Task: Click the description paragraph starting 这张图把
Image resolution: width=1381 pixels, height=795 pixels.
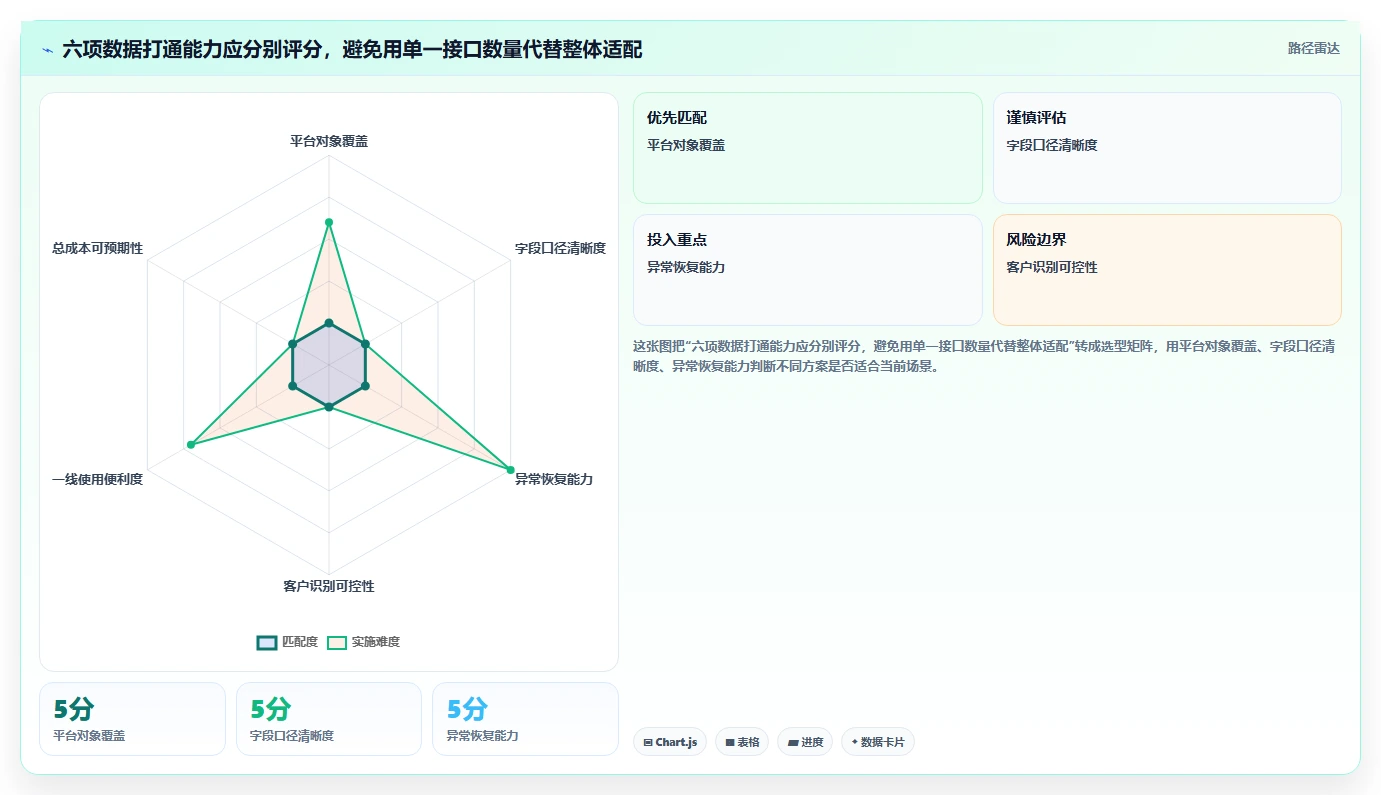Action: click(985, 356)
